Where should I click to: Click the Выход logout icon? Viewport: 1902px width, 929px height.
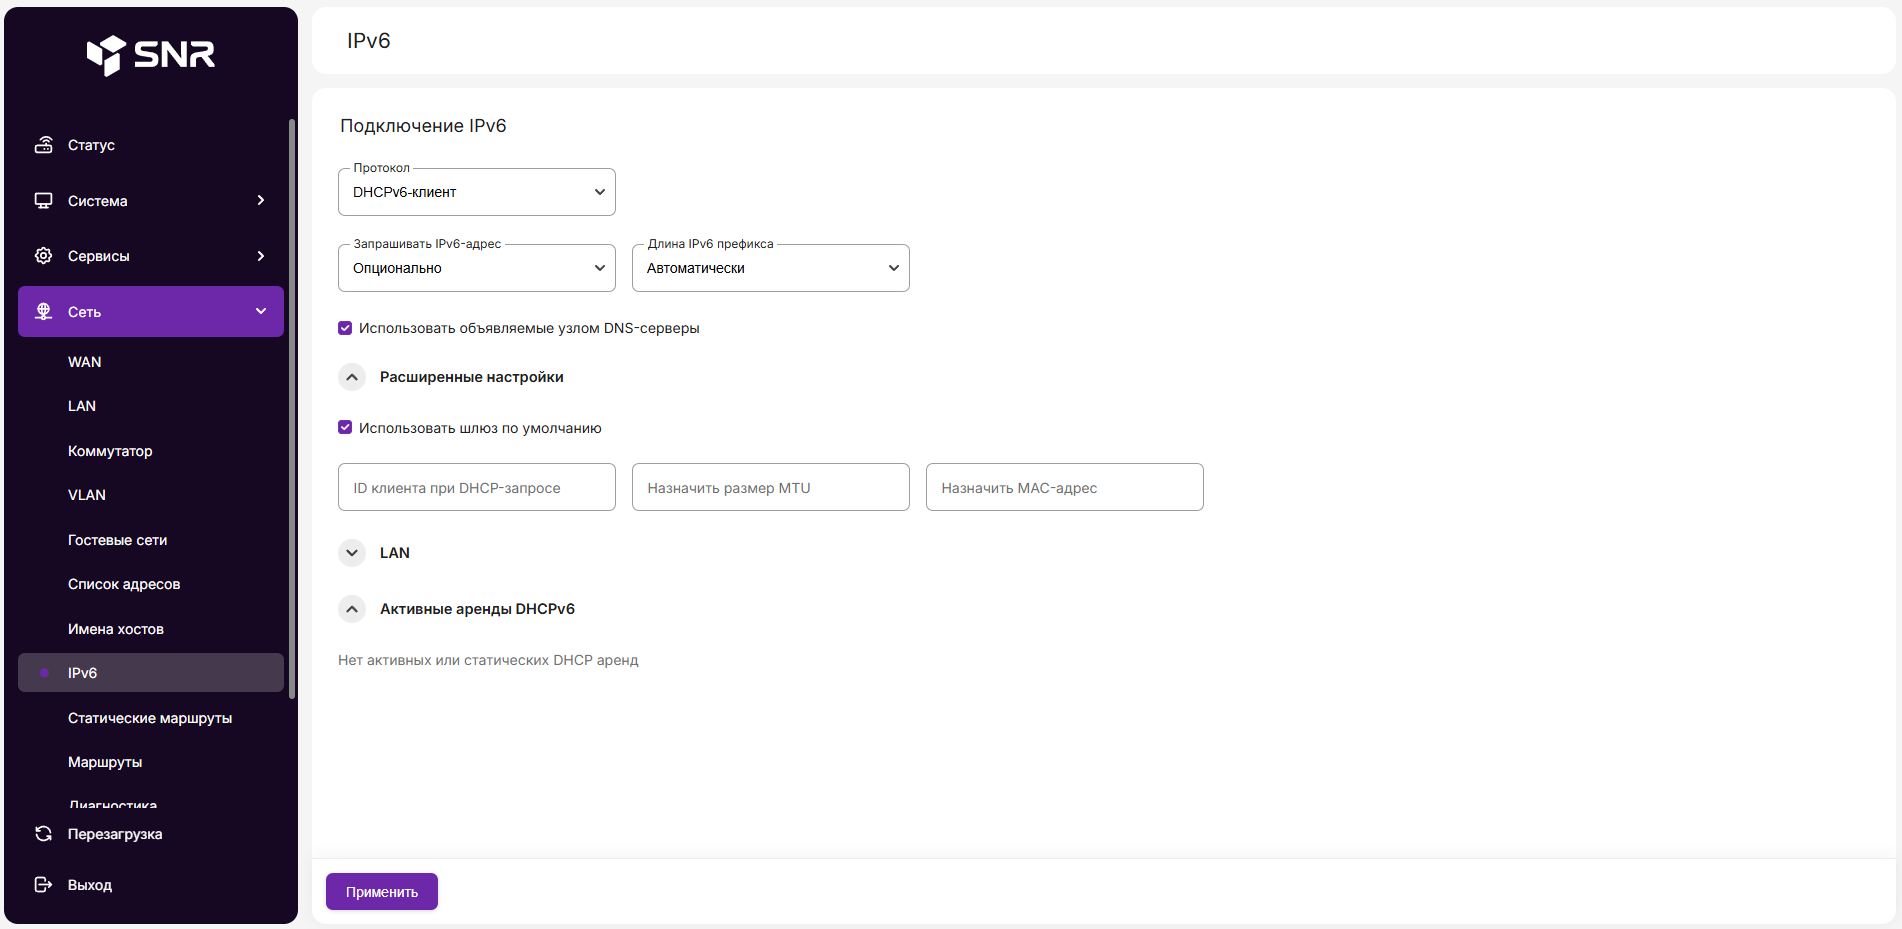43,885
